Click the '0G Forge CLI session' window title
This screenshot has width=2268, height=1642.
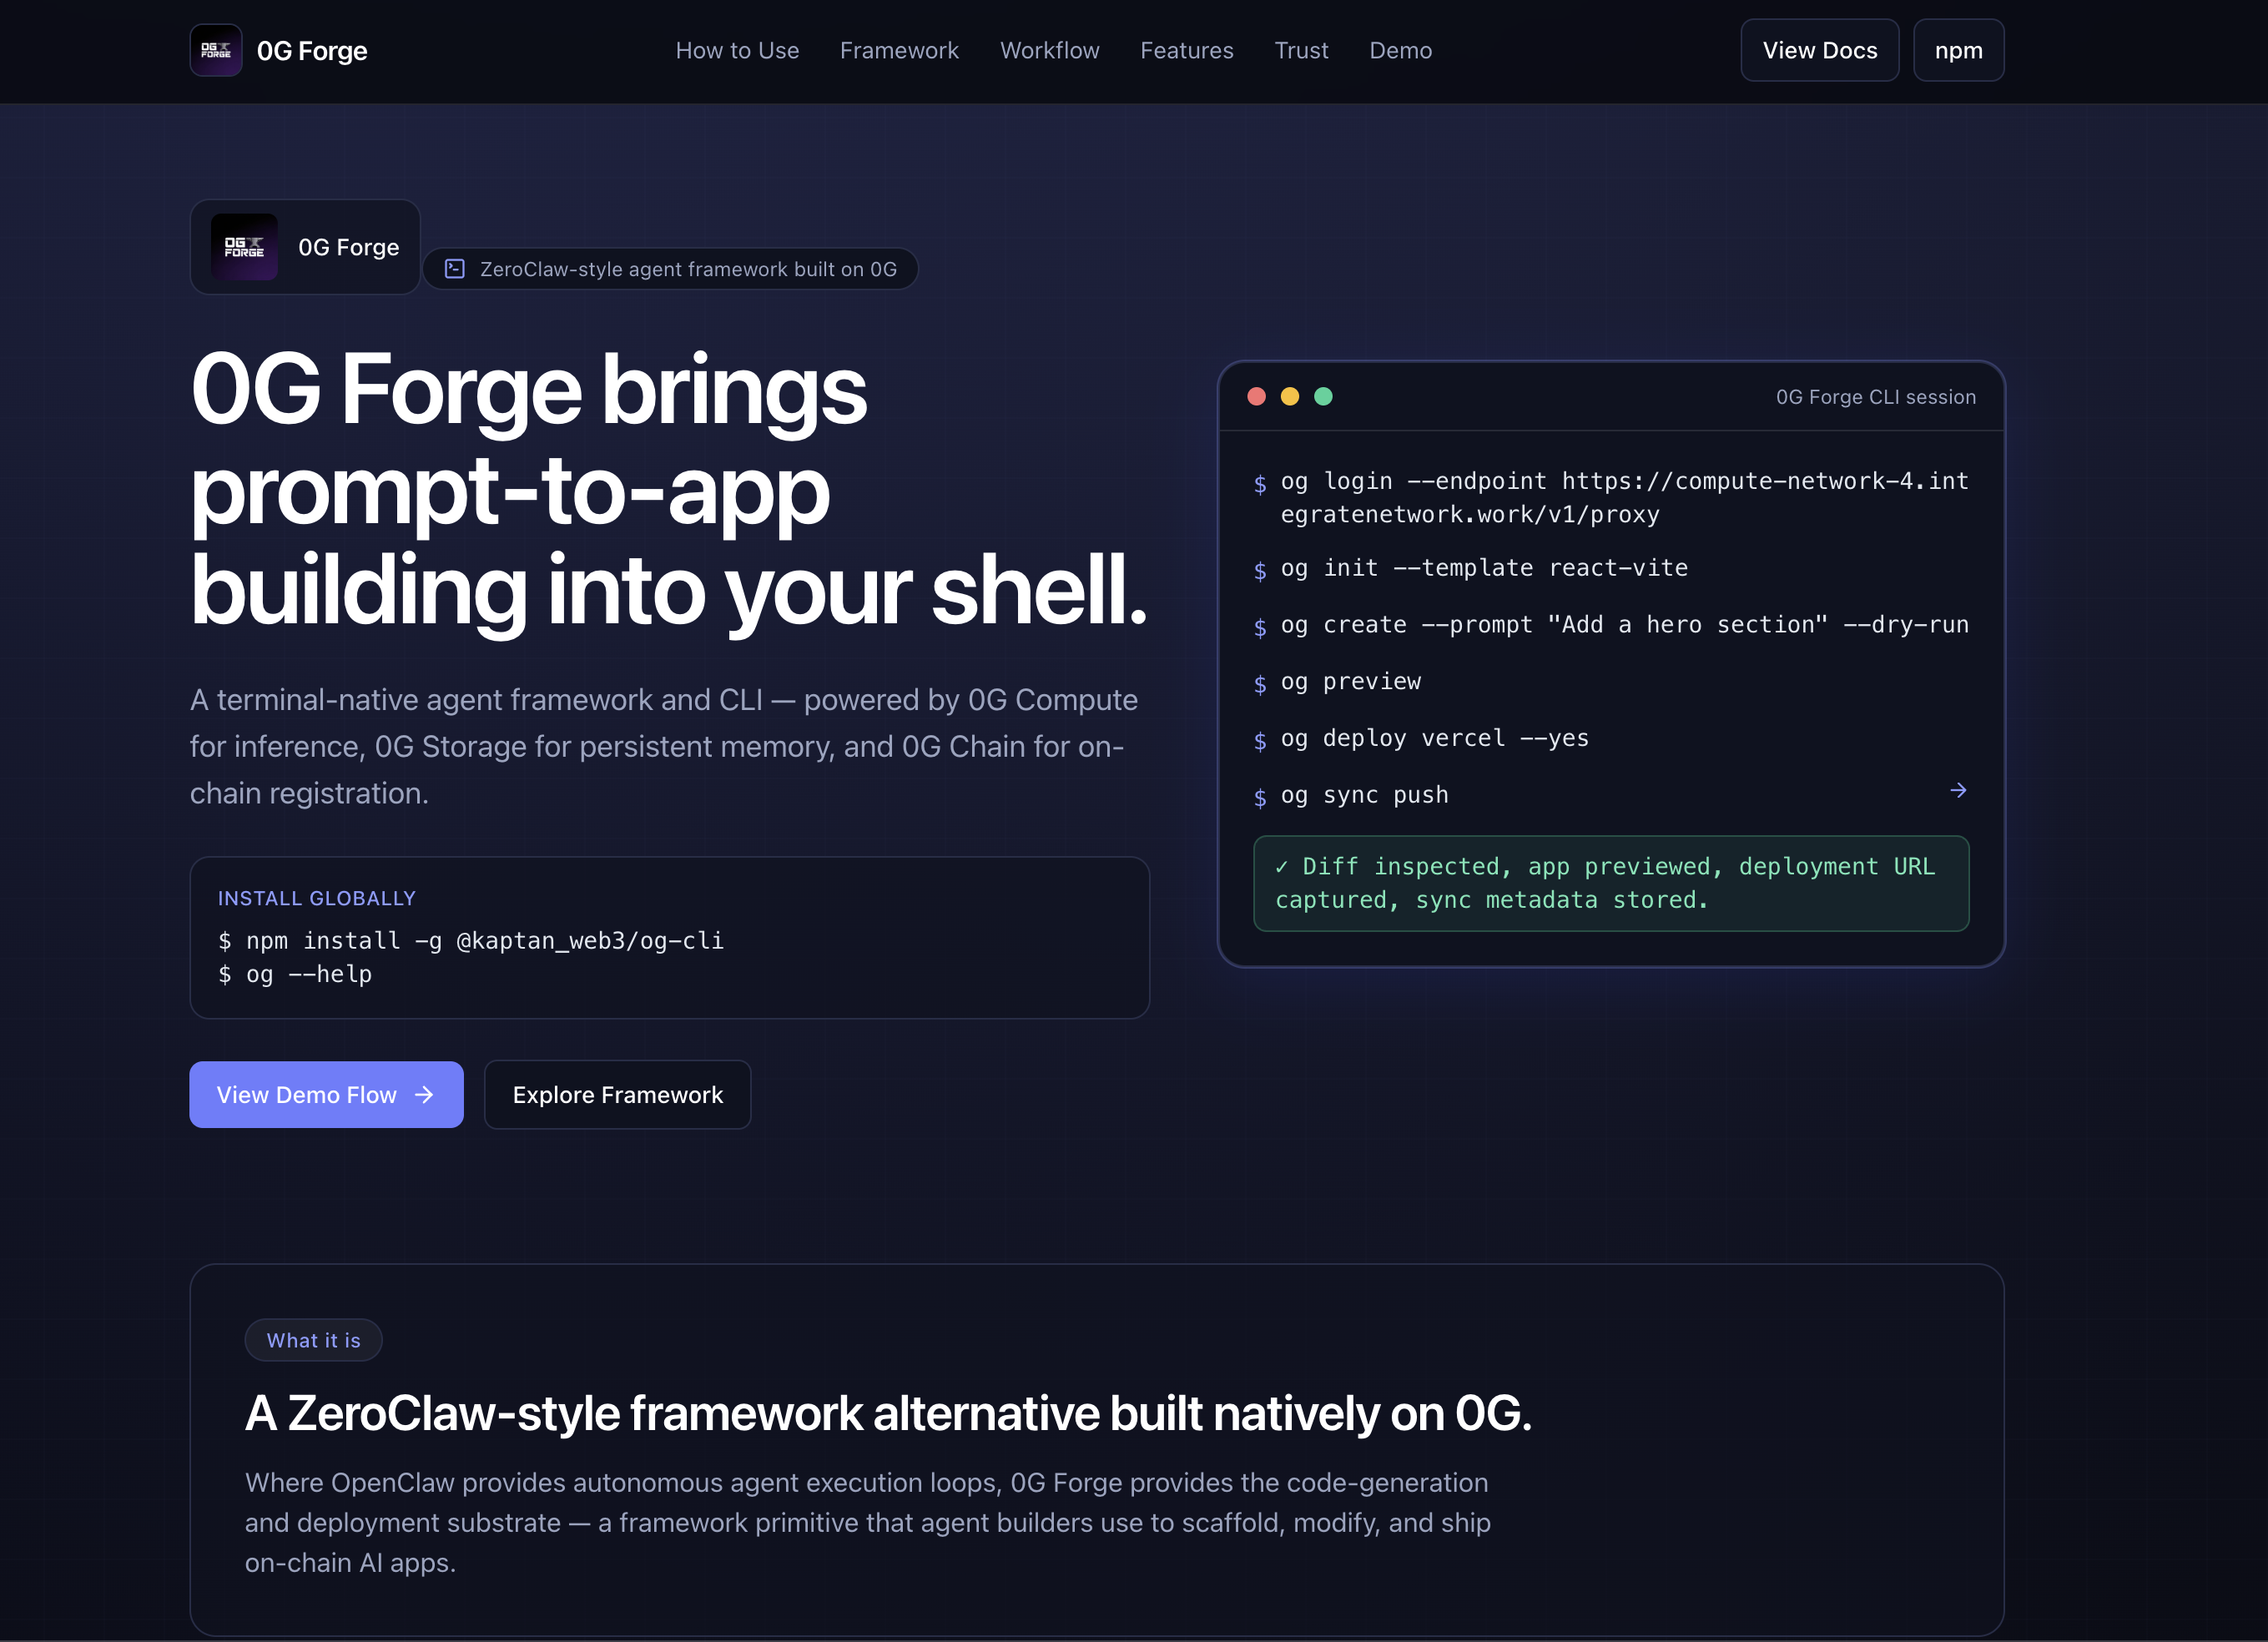coord(1876,397)
